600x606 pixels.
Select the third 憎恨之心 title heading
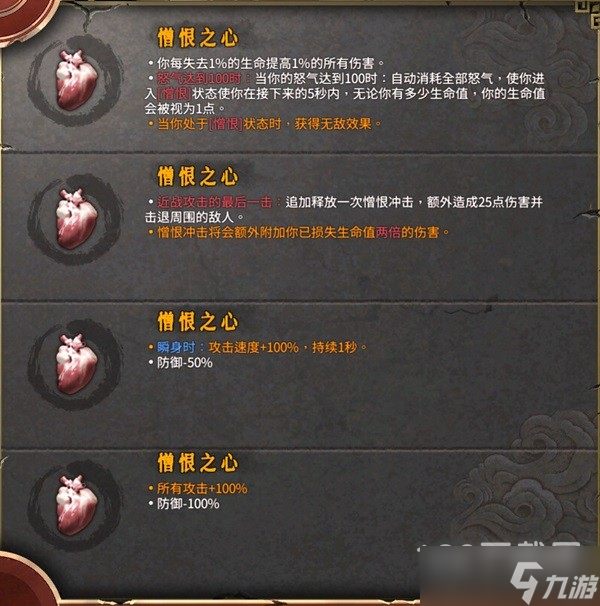click(x=198, y=322)
